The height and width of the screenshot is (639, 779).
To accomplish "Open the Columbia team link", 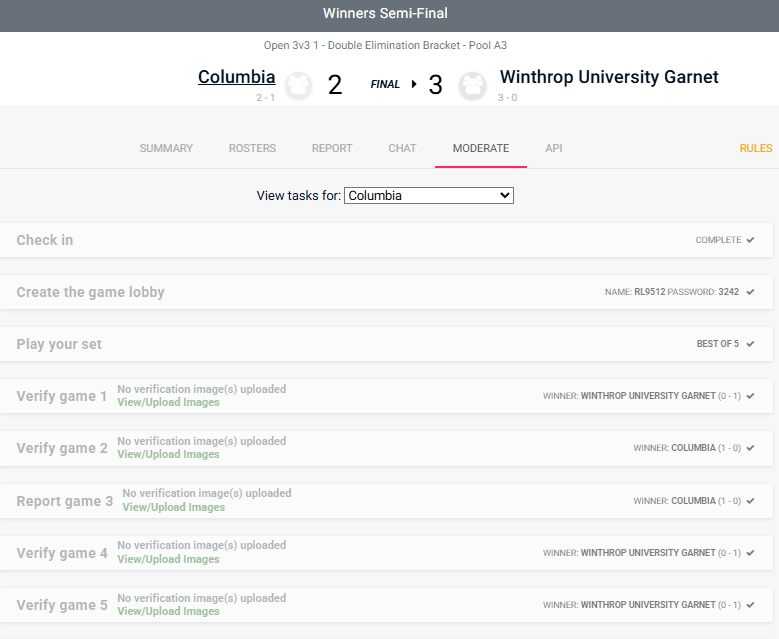I will point(236,77).
